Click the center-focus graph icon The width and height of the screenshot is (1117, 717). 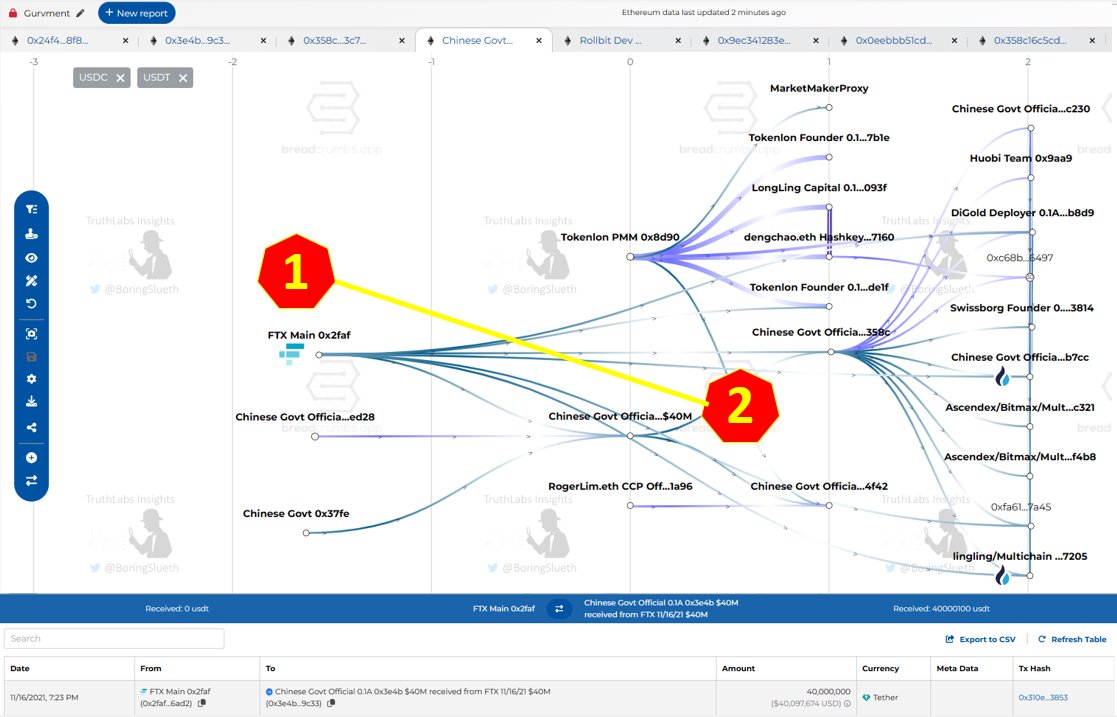pos(31,334)
